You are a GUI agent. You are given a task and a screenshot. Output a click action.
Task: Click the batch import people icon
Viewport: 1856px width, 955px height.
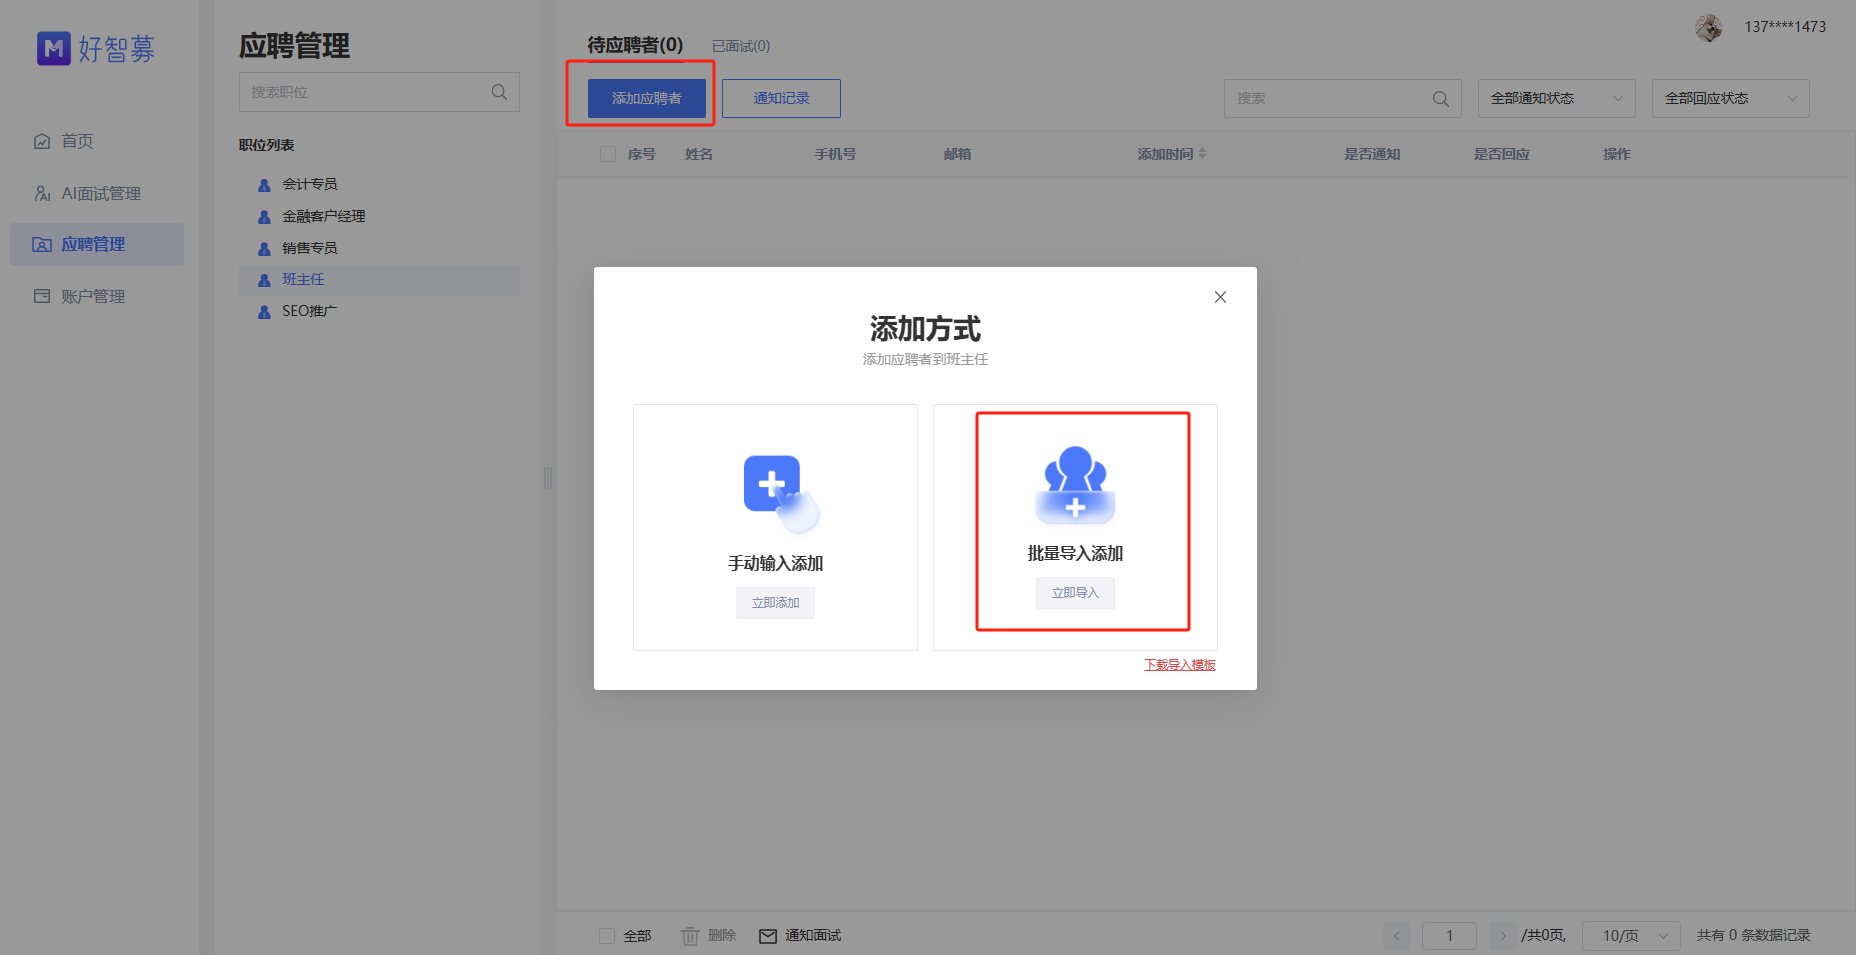pyautogui.click(x=1074, y=487)
